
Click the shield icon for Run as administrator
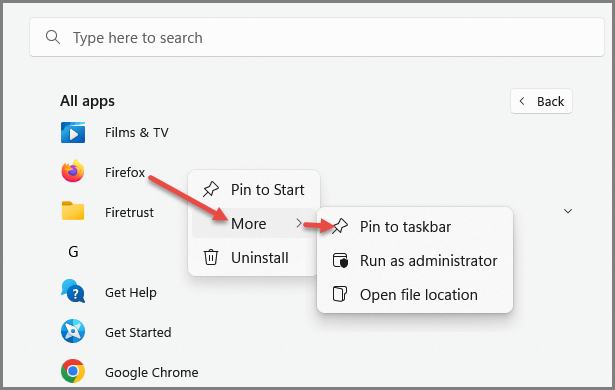(340, 260)
